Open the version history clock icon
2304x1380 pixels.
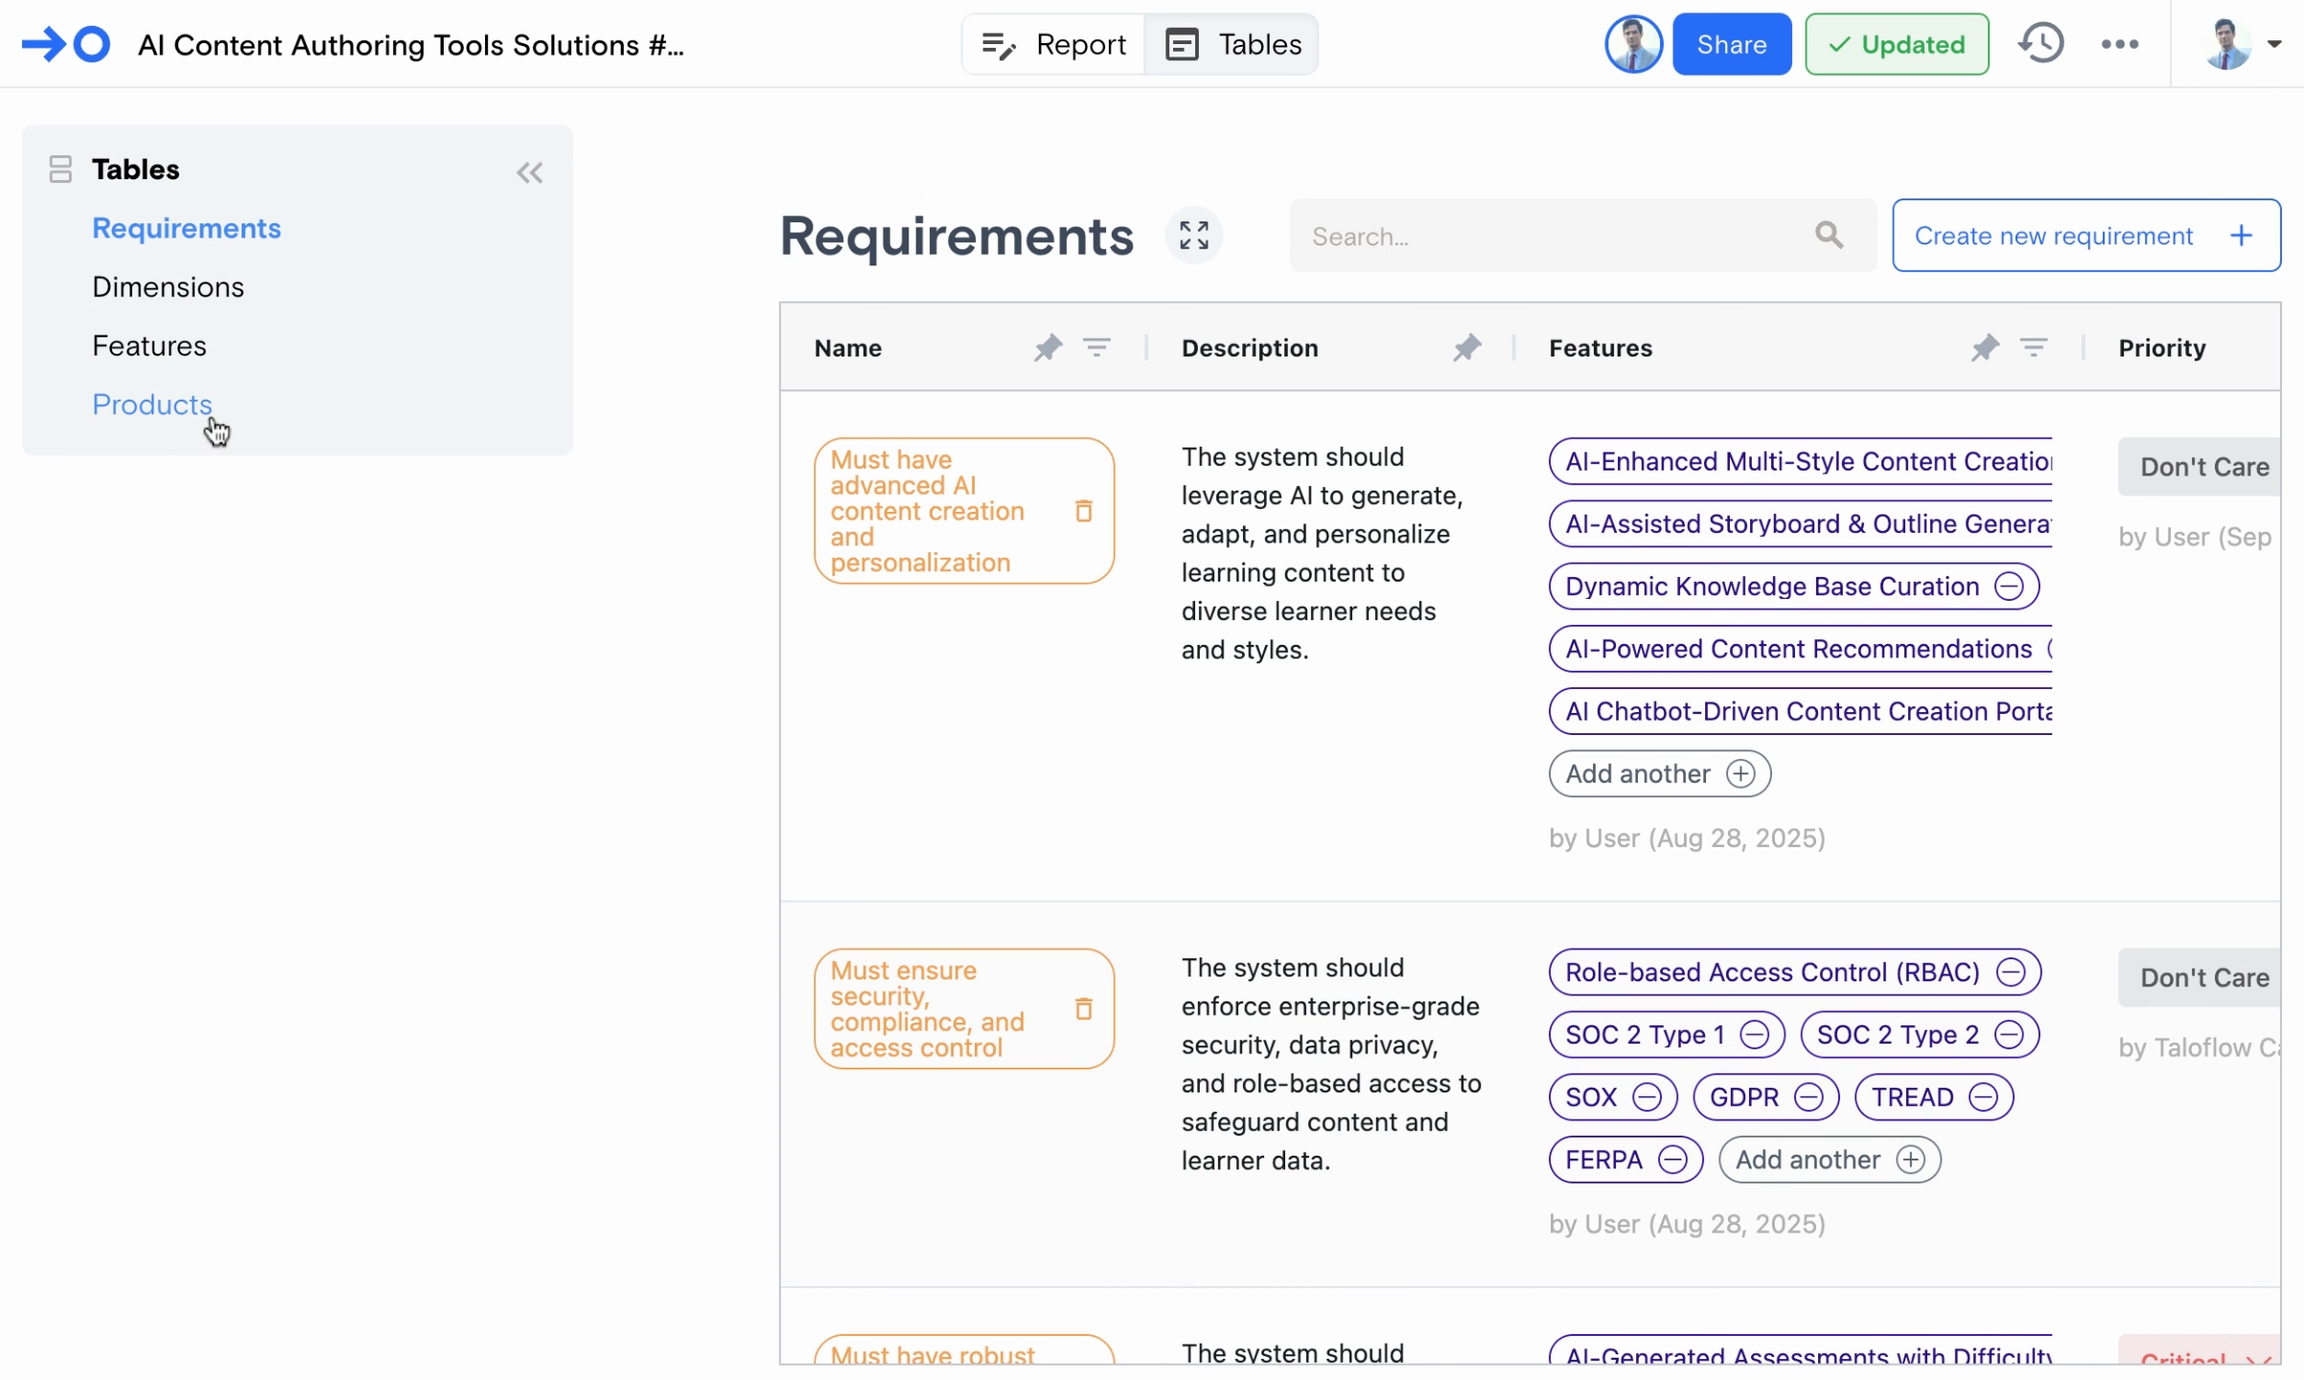point(2040,44)
